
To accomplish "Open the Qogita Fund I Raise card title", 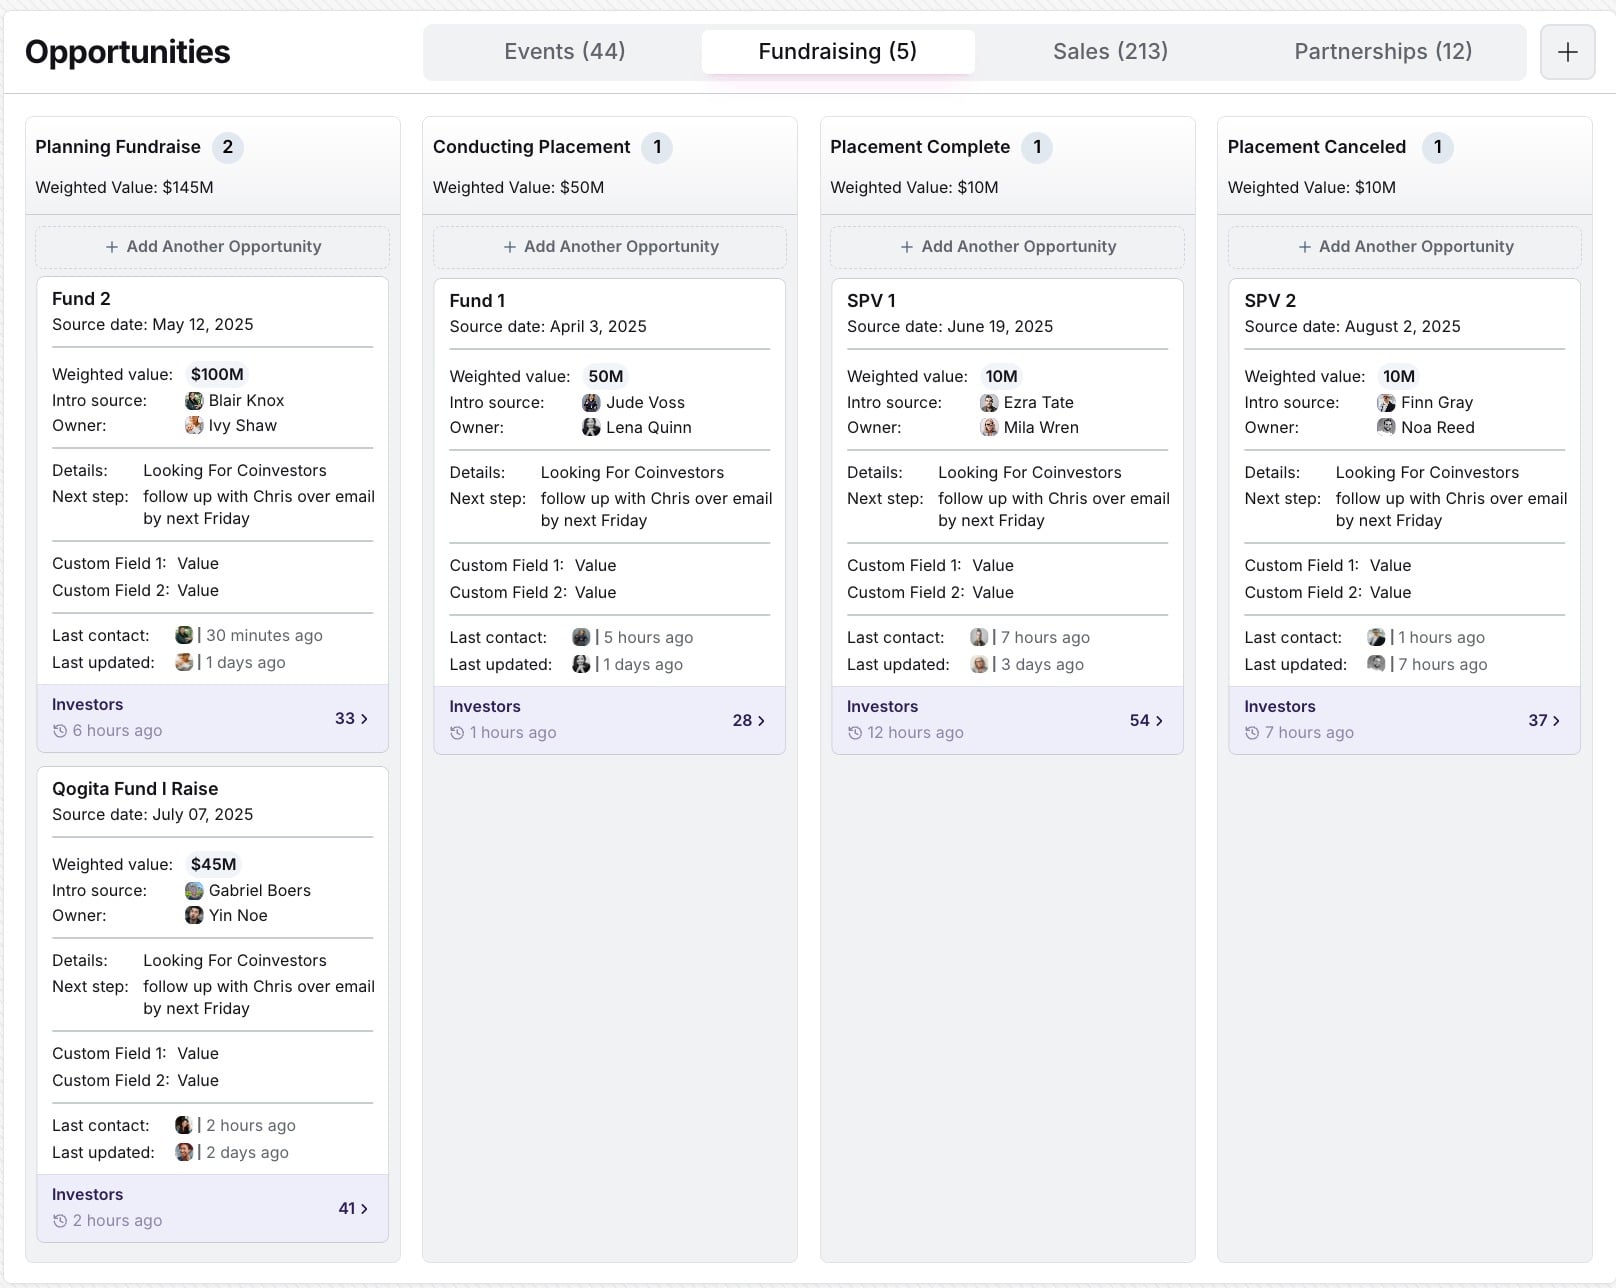I will click(x=135, y=789).
